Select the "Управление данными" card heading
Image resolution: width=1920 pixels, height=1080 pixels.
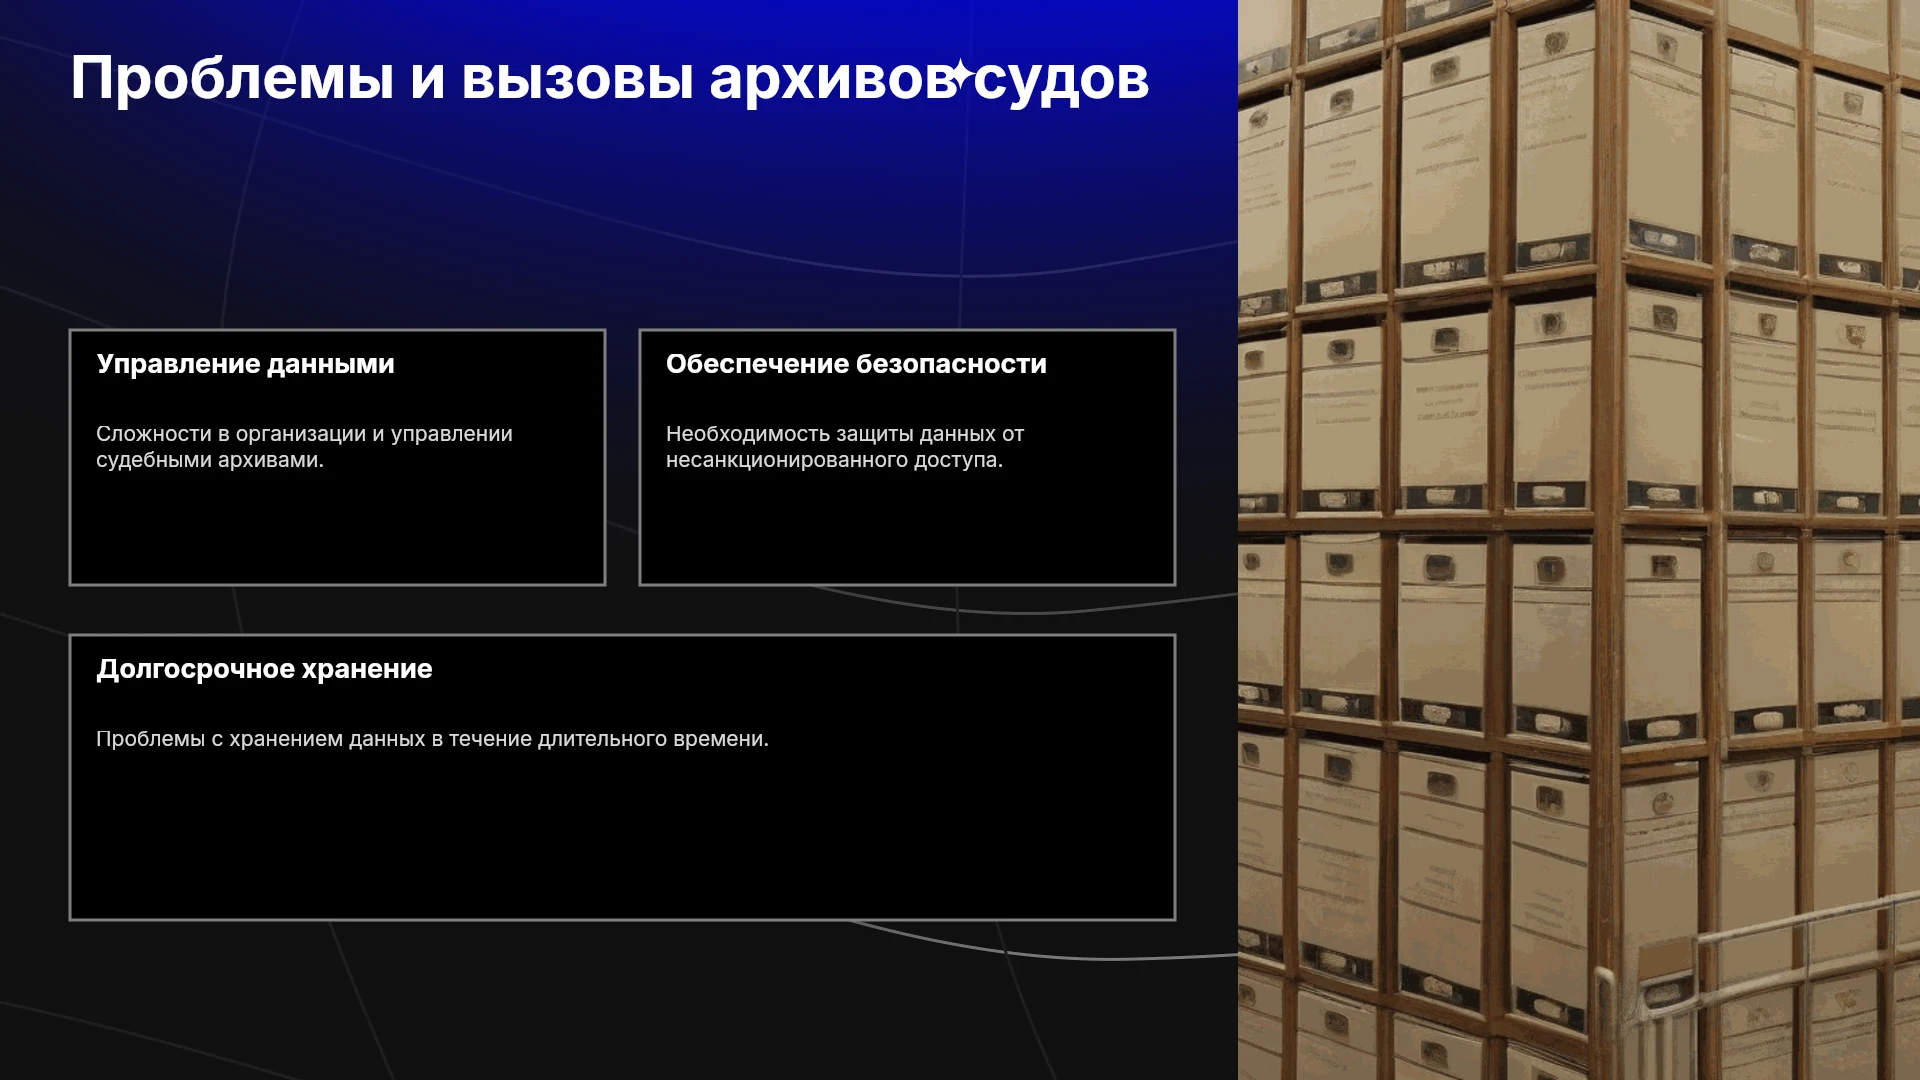coord(245,364)
